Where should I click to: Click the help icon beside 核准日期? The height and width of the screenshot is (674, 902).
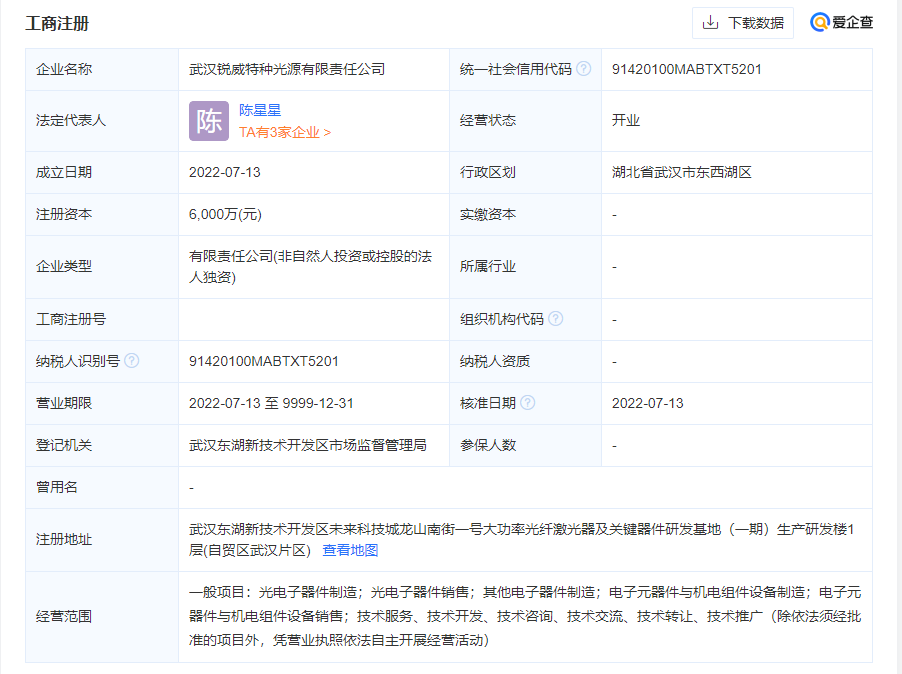click(x=528, y=403)
